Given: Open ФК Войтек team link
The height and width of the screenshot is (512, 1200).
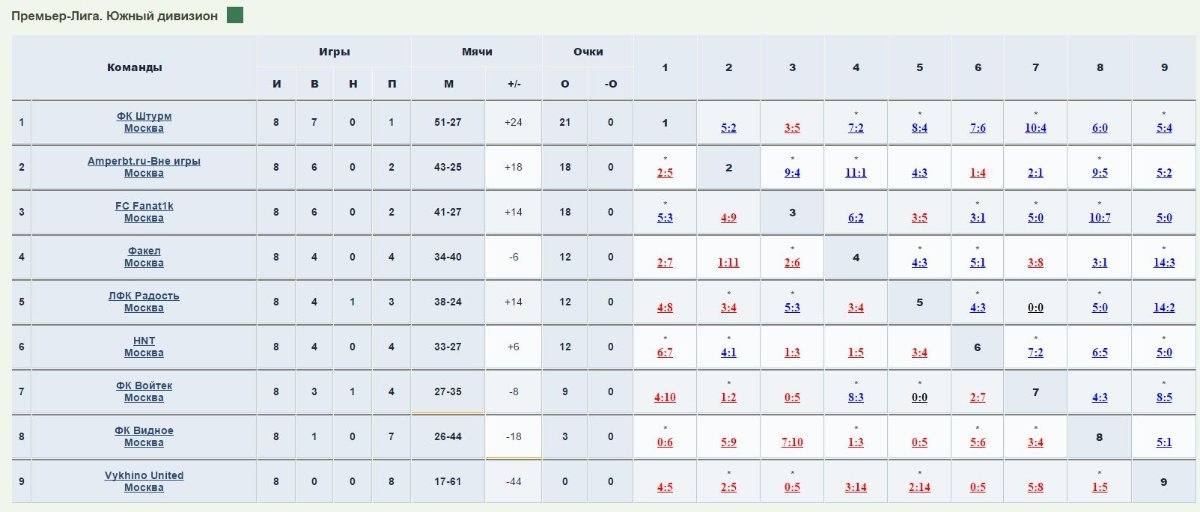Looking at the screenshot, I should click(x=144, y=386).
